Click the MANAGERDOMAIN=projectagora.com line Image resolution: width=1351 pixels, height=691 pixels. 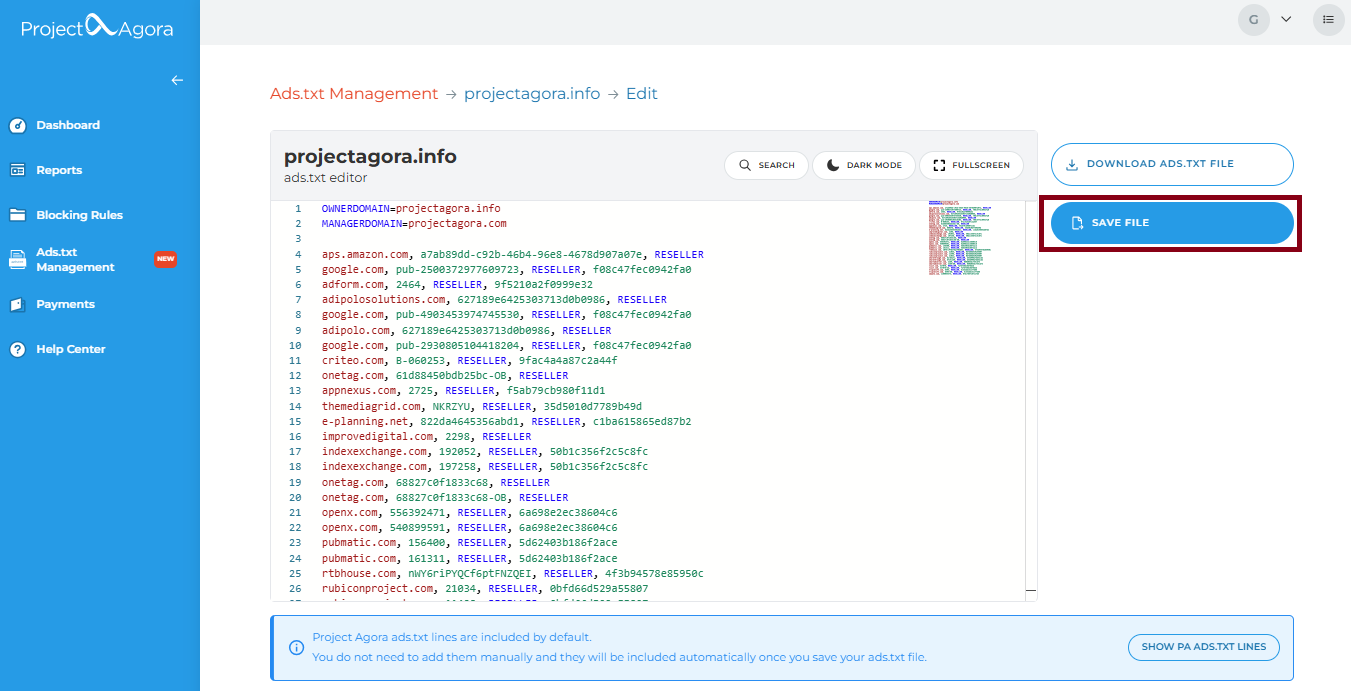pyautogui.click(x=414, y=223)
